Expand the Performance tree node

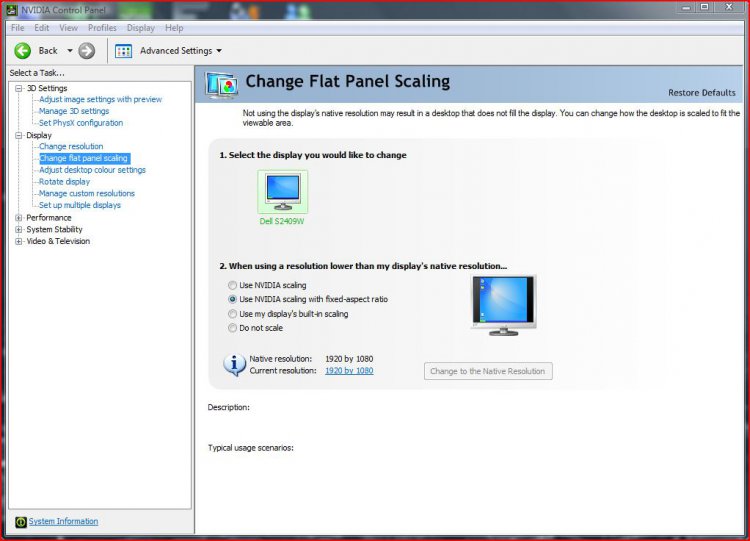click(19, 218)
